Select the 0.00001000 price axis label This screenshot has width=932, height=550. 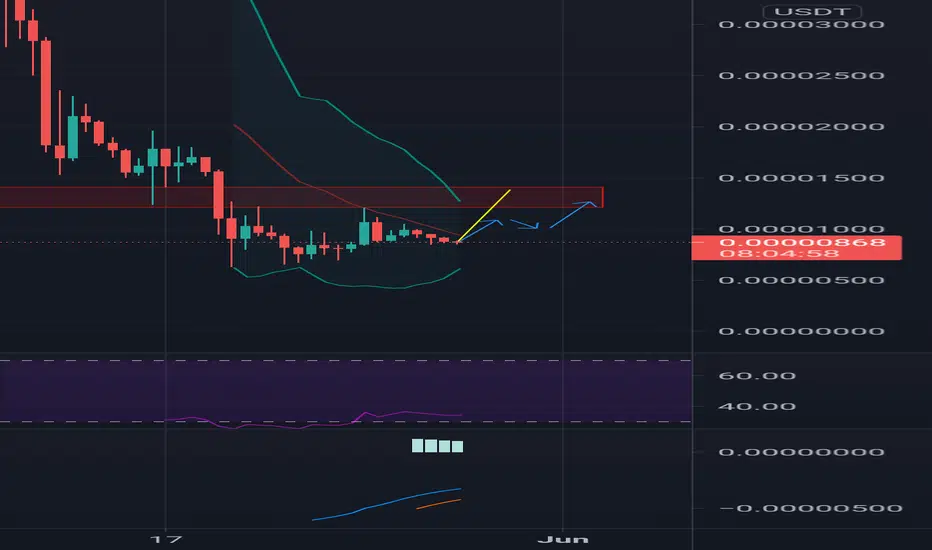801,229
